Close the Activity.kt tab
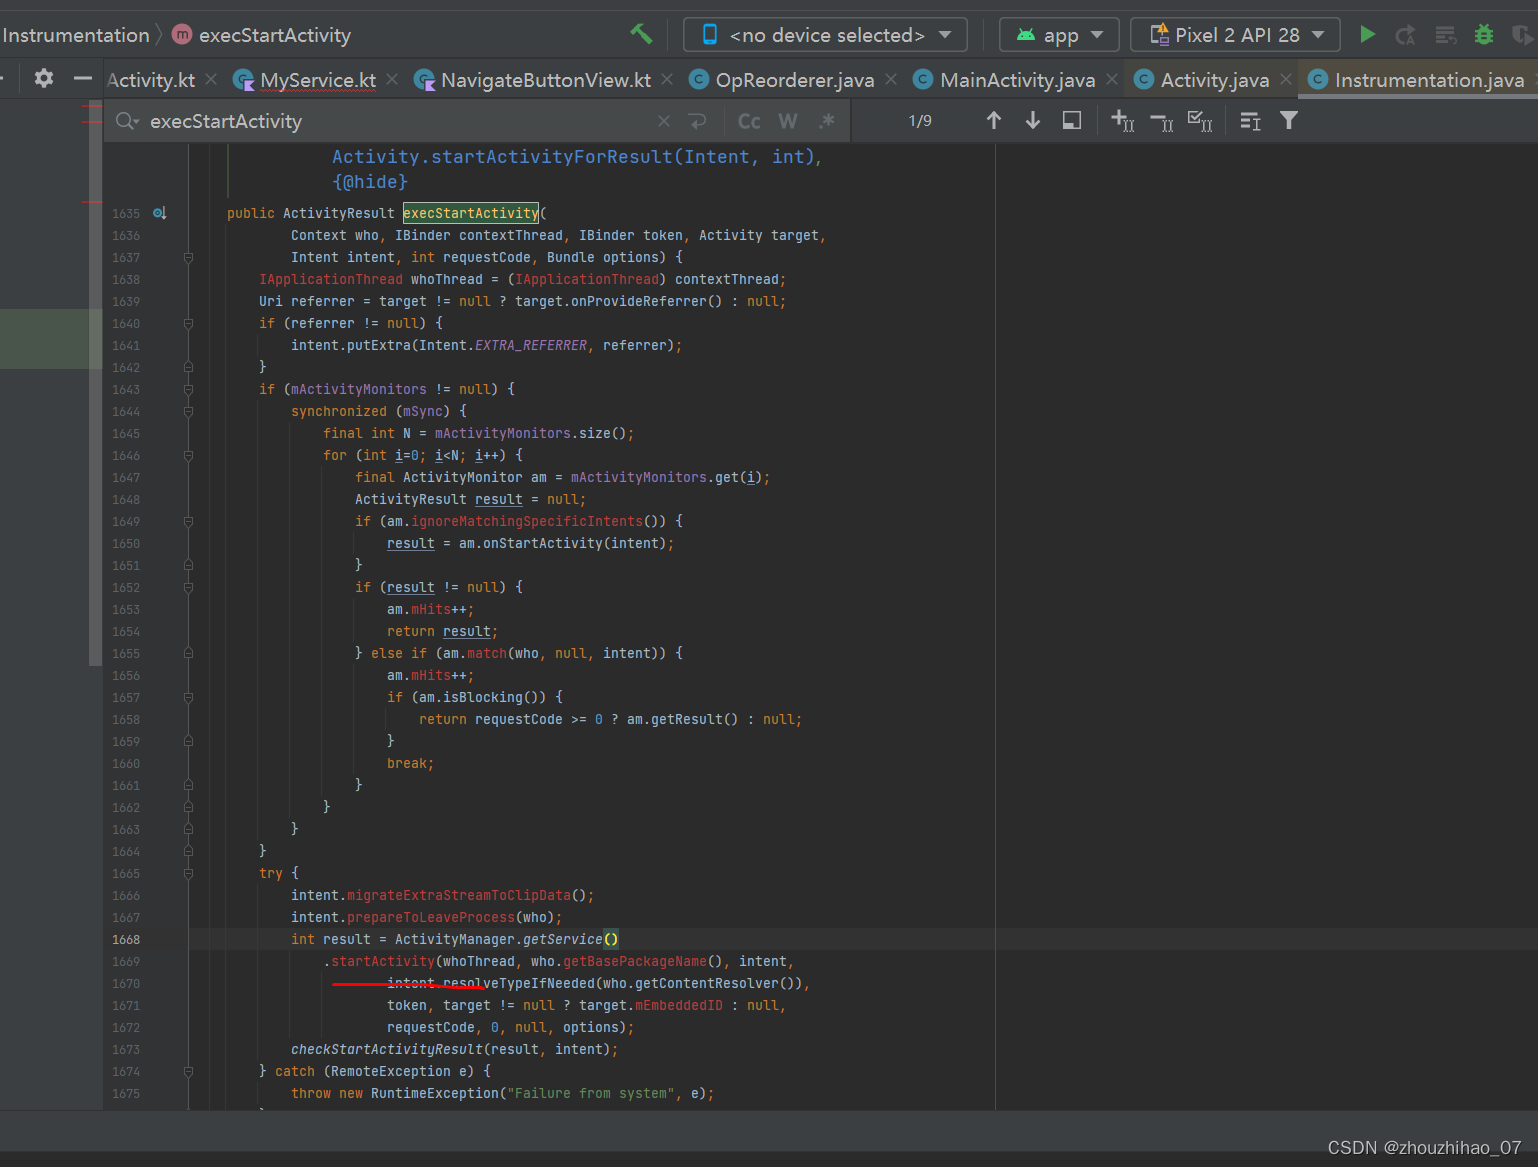 [211, 79]
